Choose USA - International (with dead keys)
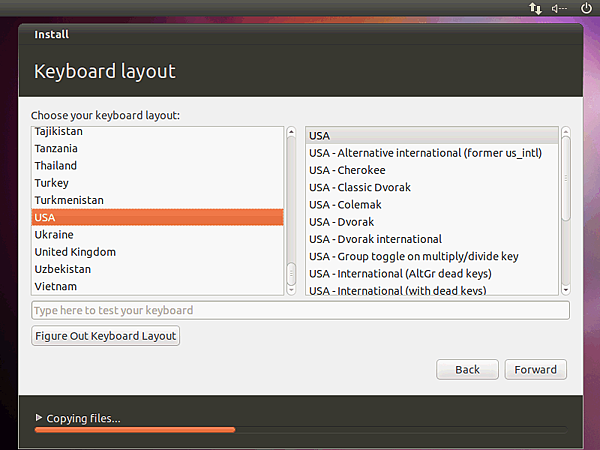The height and width of the screenshot is (450, 600). pyautogui.click(x=432, y=290)
